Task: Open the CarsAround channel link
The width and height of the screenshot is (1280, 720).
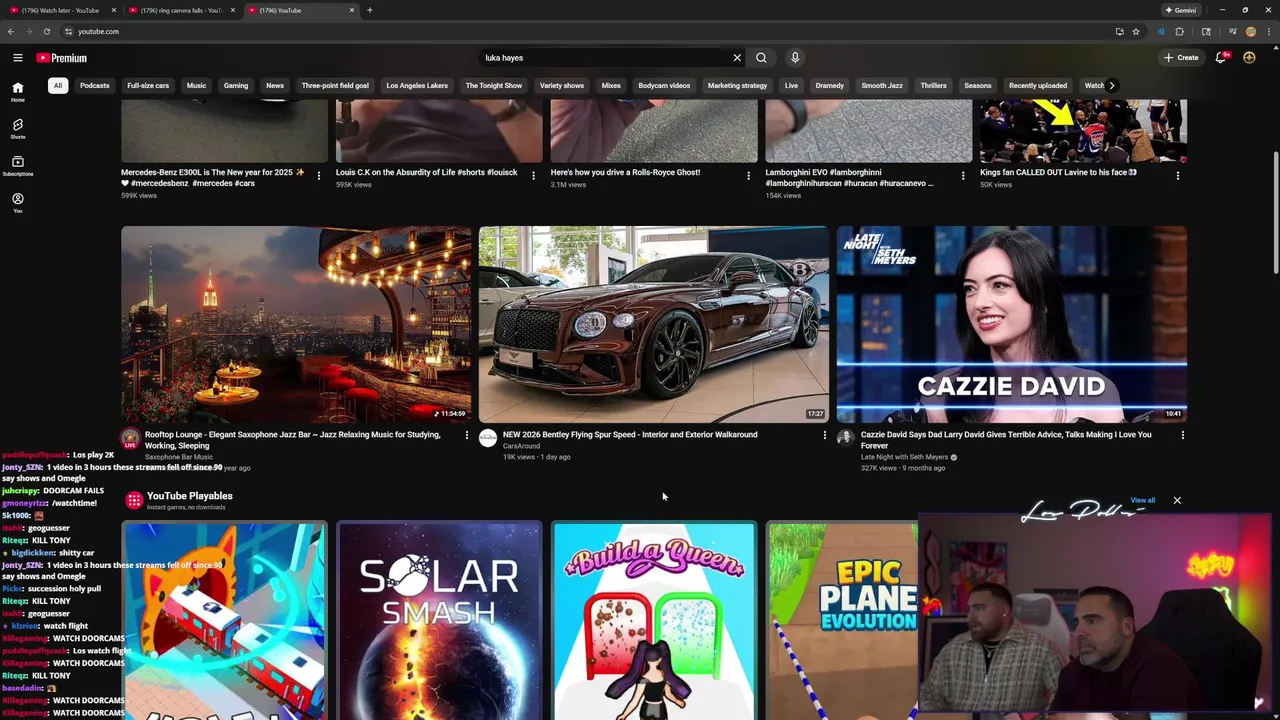Action: tap(521, 446)
